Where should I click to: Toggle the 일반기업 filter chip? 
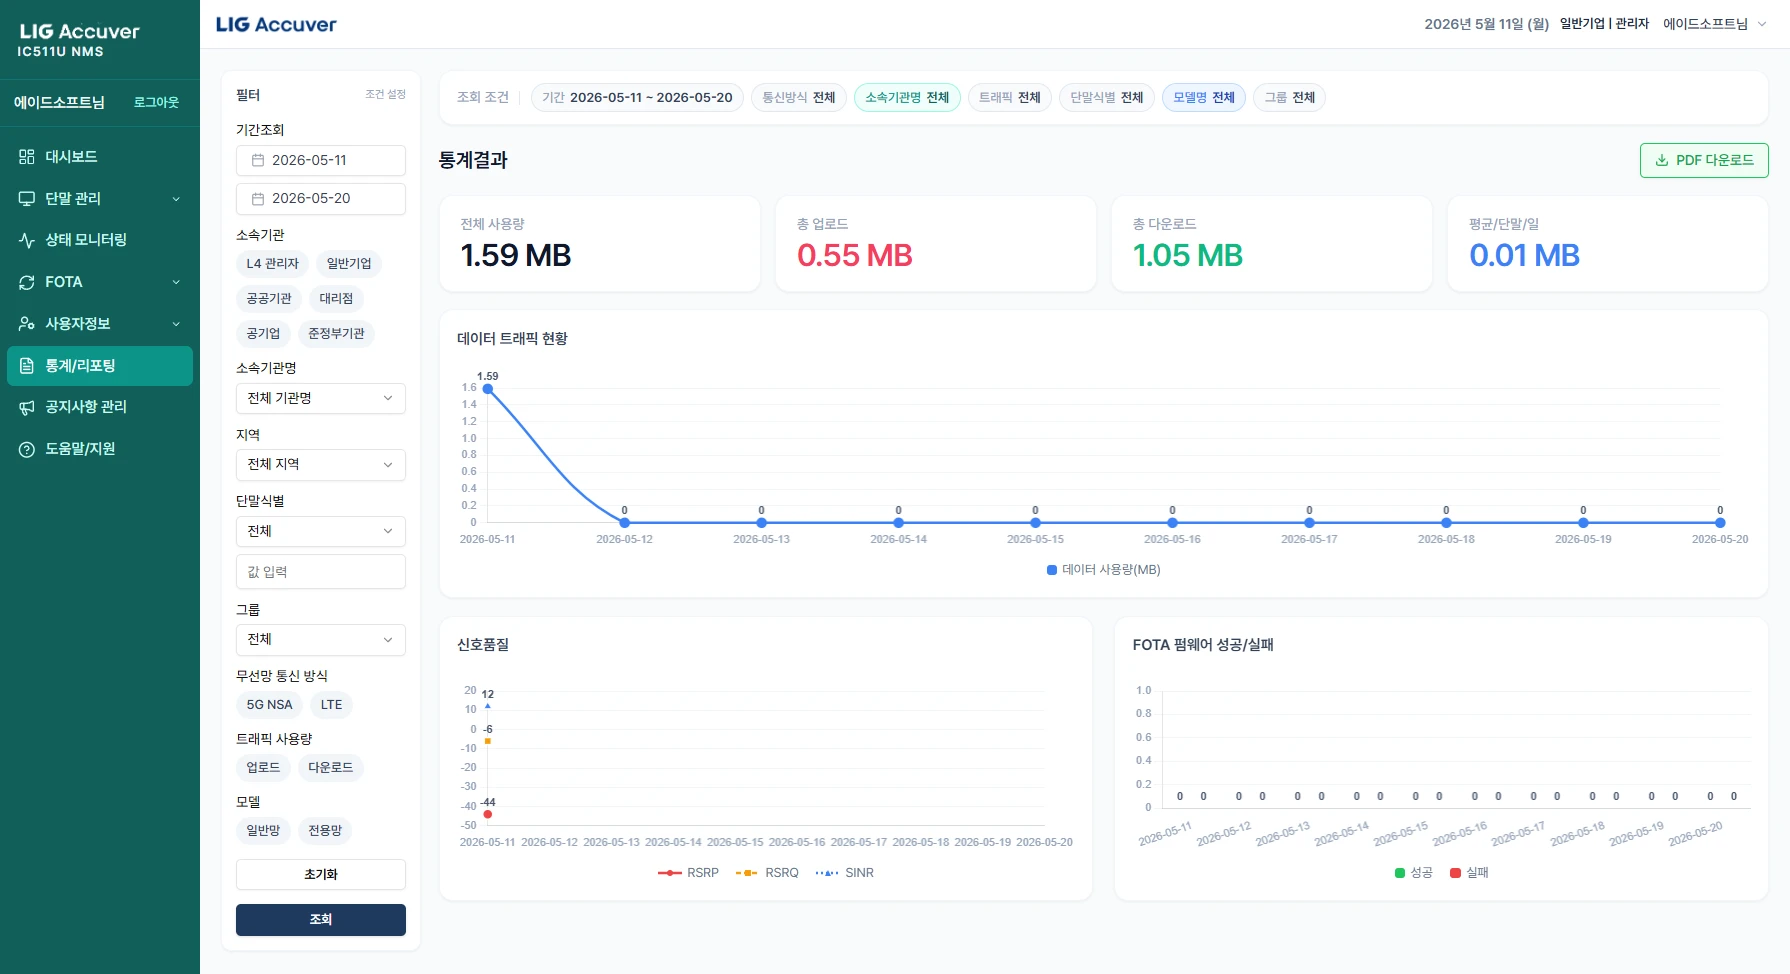tap(349, 264)
